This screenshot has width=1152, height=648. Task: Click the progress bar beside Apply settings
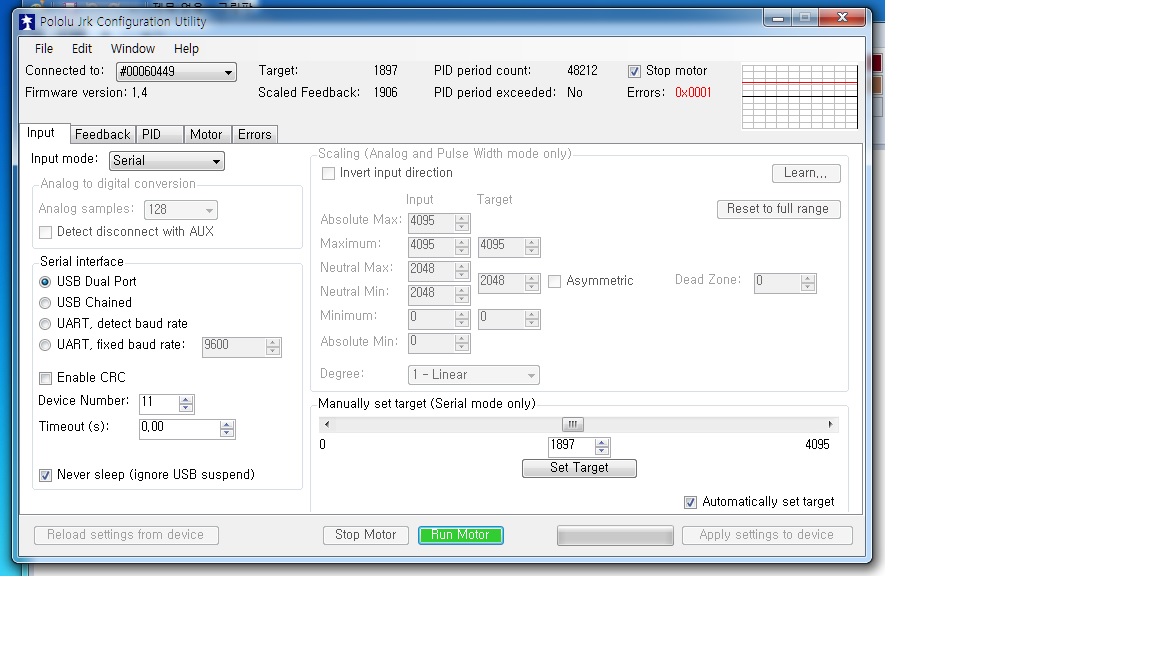(x=615, y=536)
